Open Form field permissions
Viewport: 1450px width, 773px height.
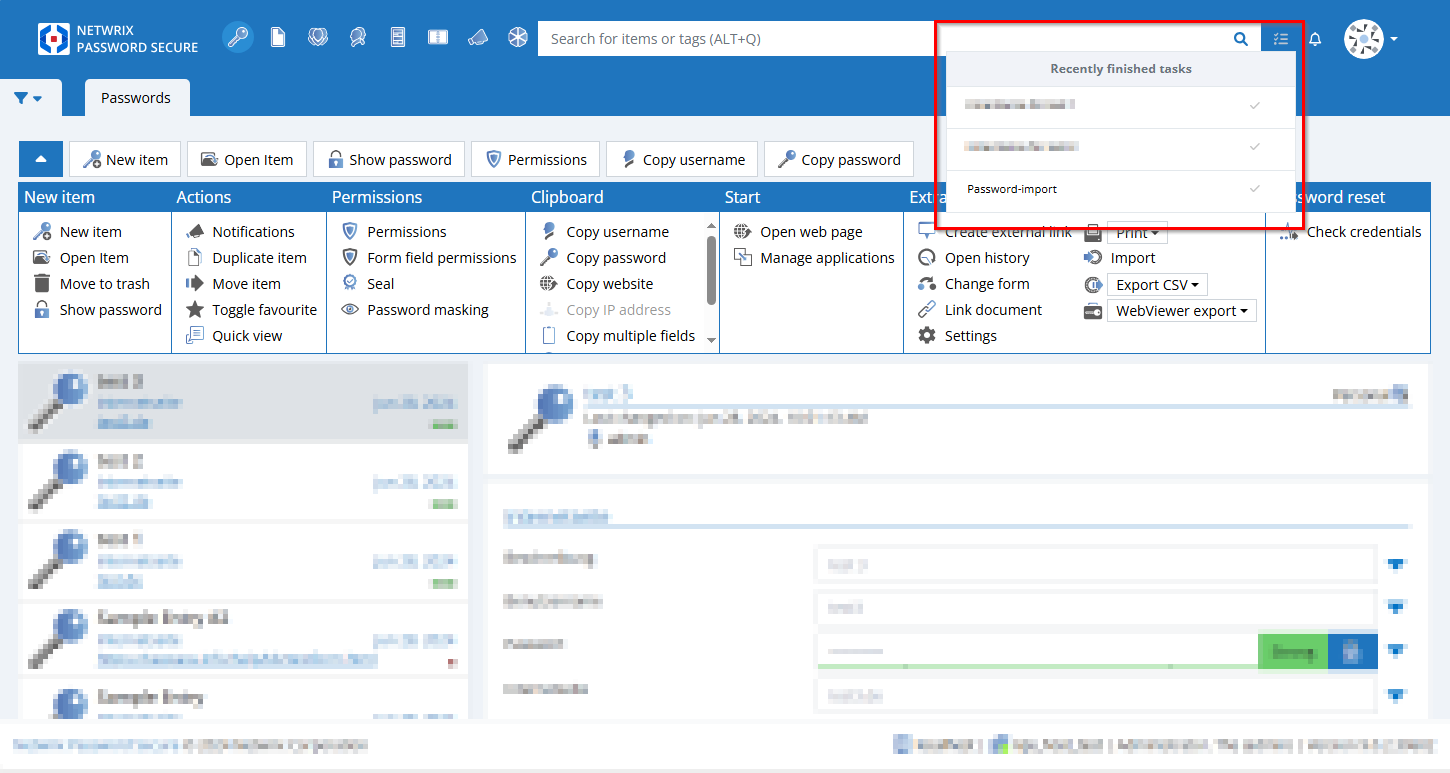tap(429, 258)
